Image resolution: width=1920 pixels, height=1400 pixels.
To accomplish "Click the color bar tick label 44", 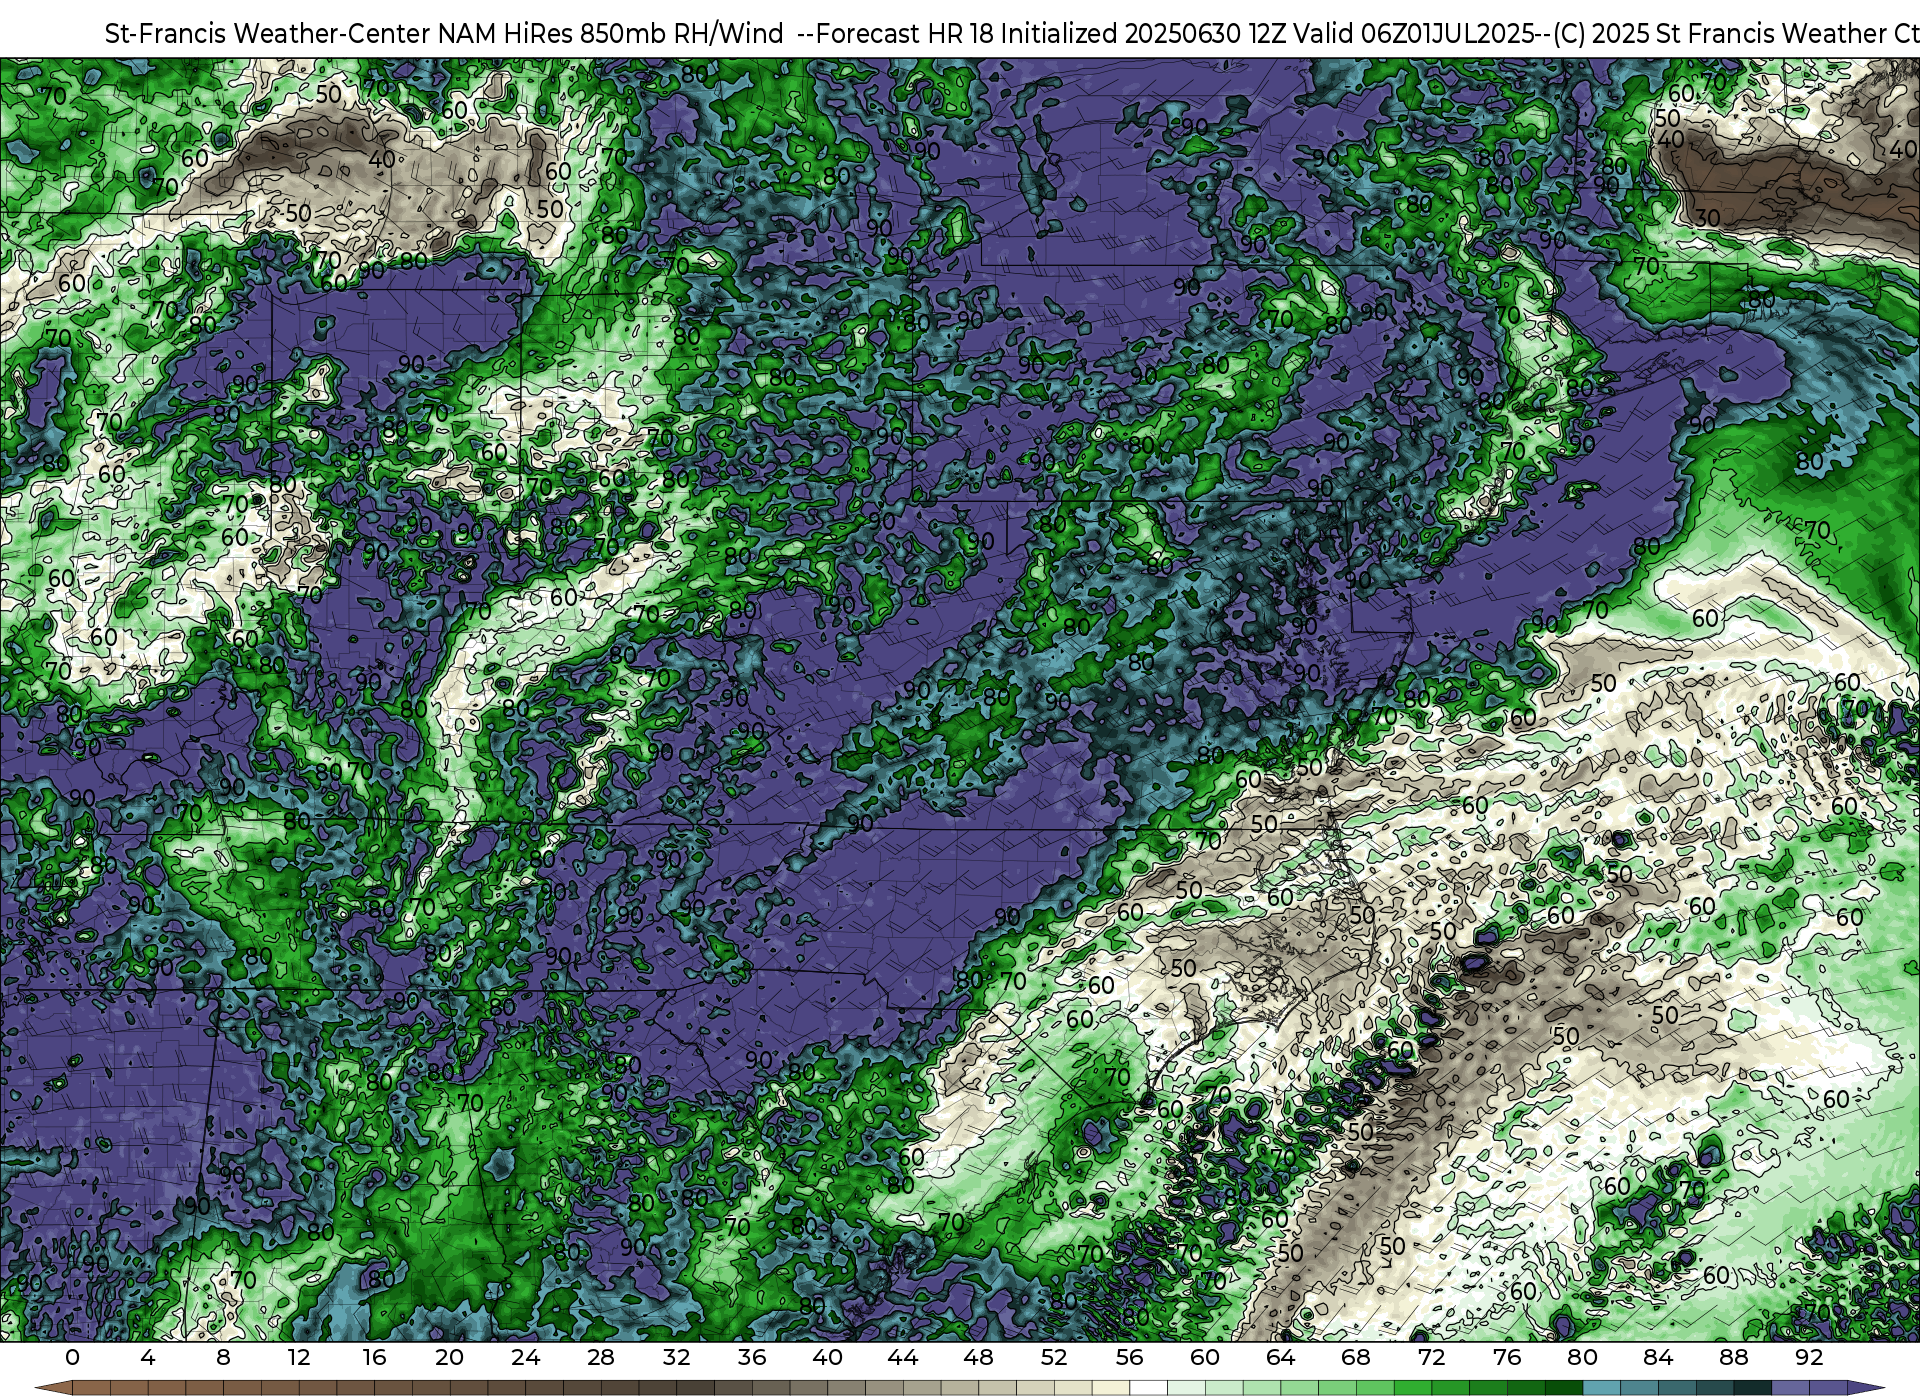I will pos(903,1357).
